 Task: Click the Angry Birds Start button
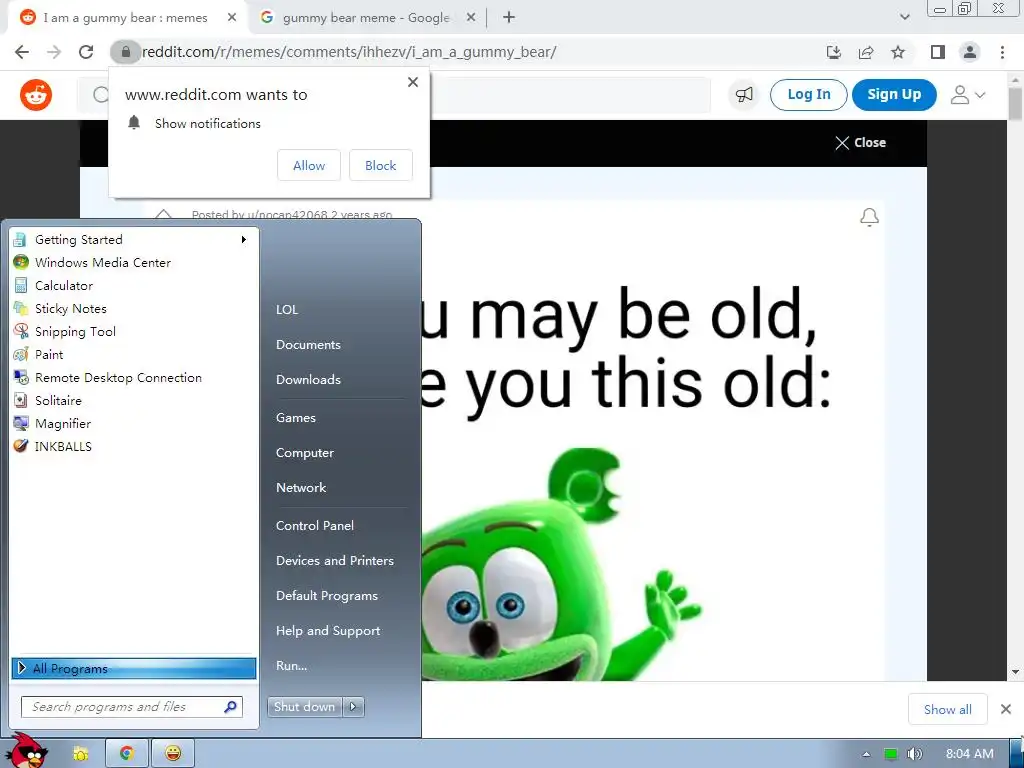point(26,751)
